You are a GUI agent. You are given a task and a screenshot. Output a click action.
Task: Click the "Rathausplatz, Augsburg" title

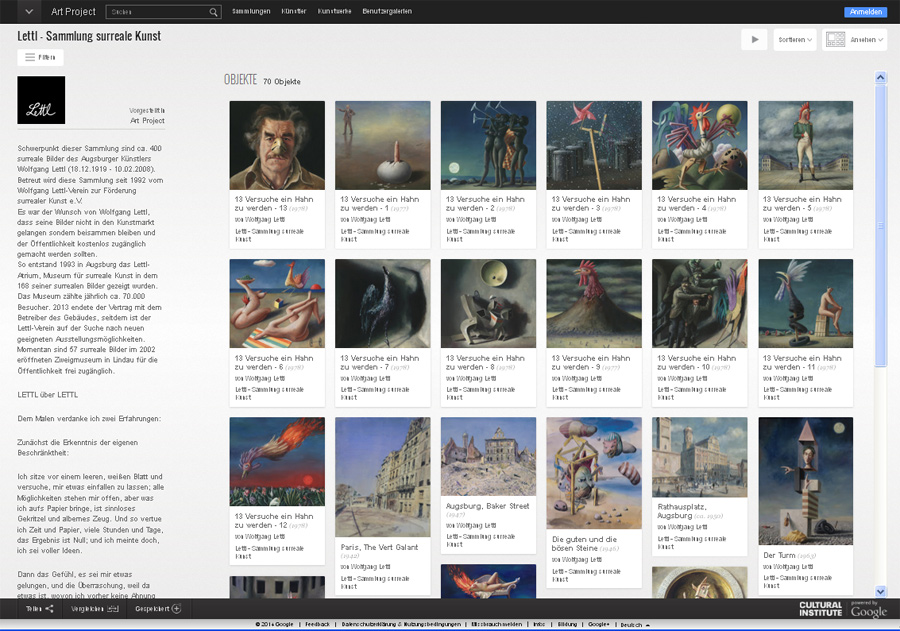coord(682,511)
